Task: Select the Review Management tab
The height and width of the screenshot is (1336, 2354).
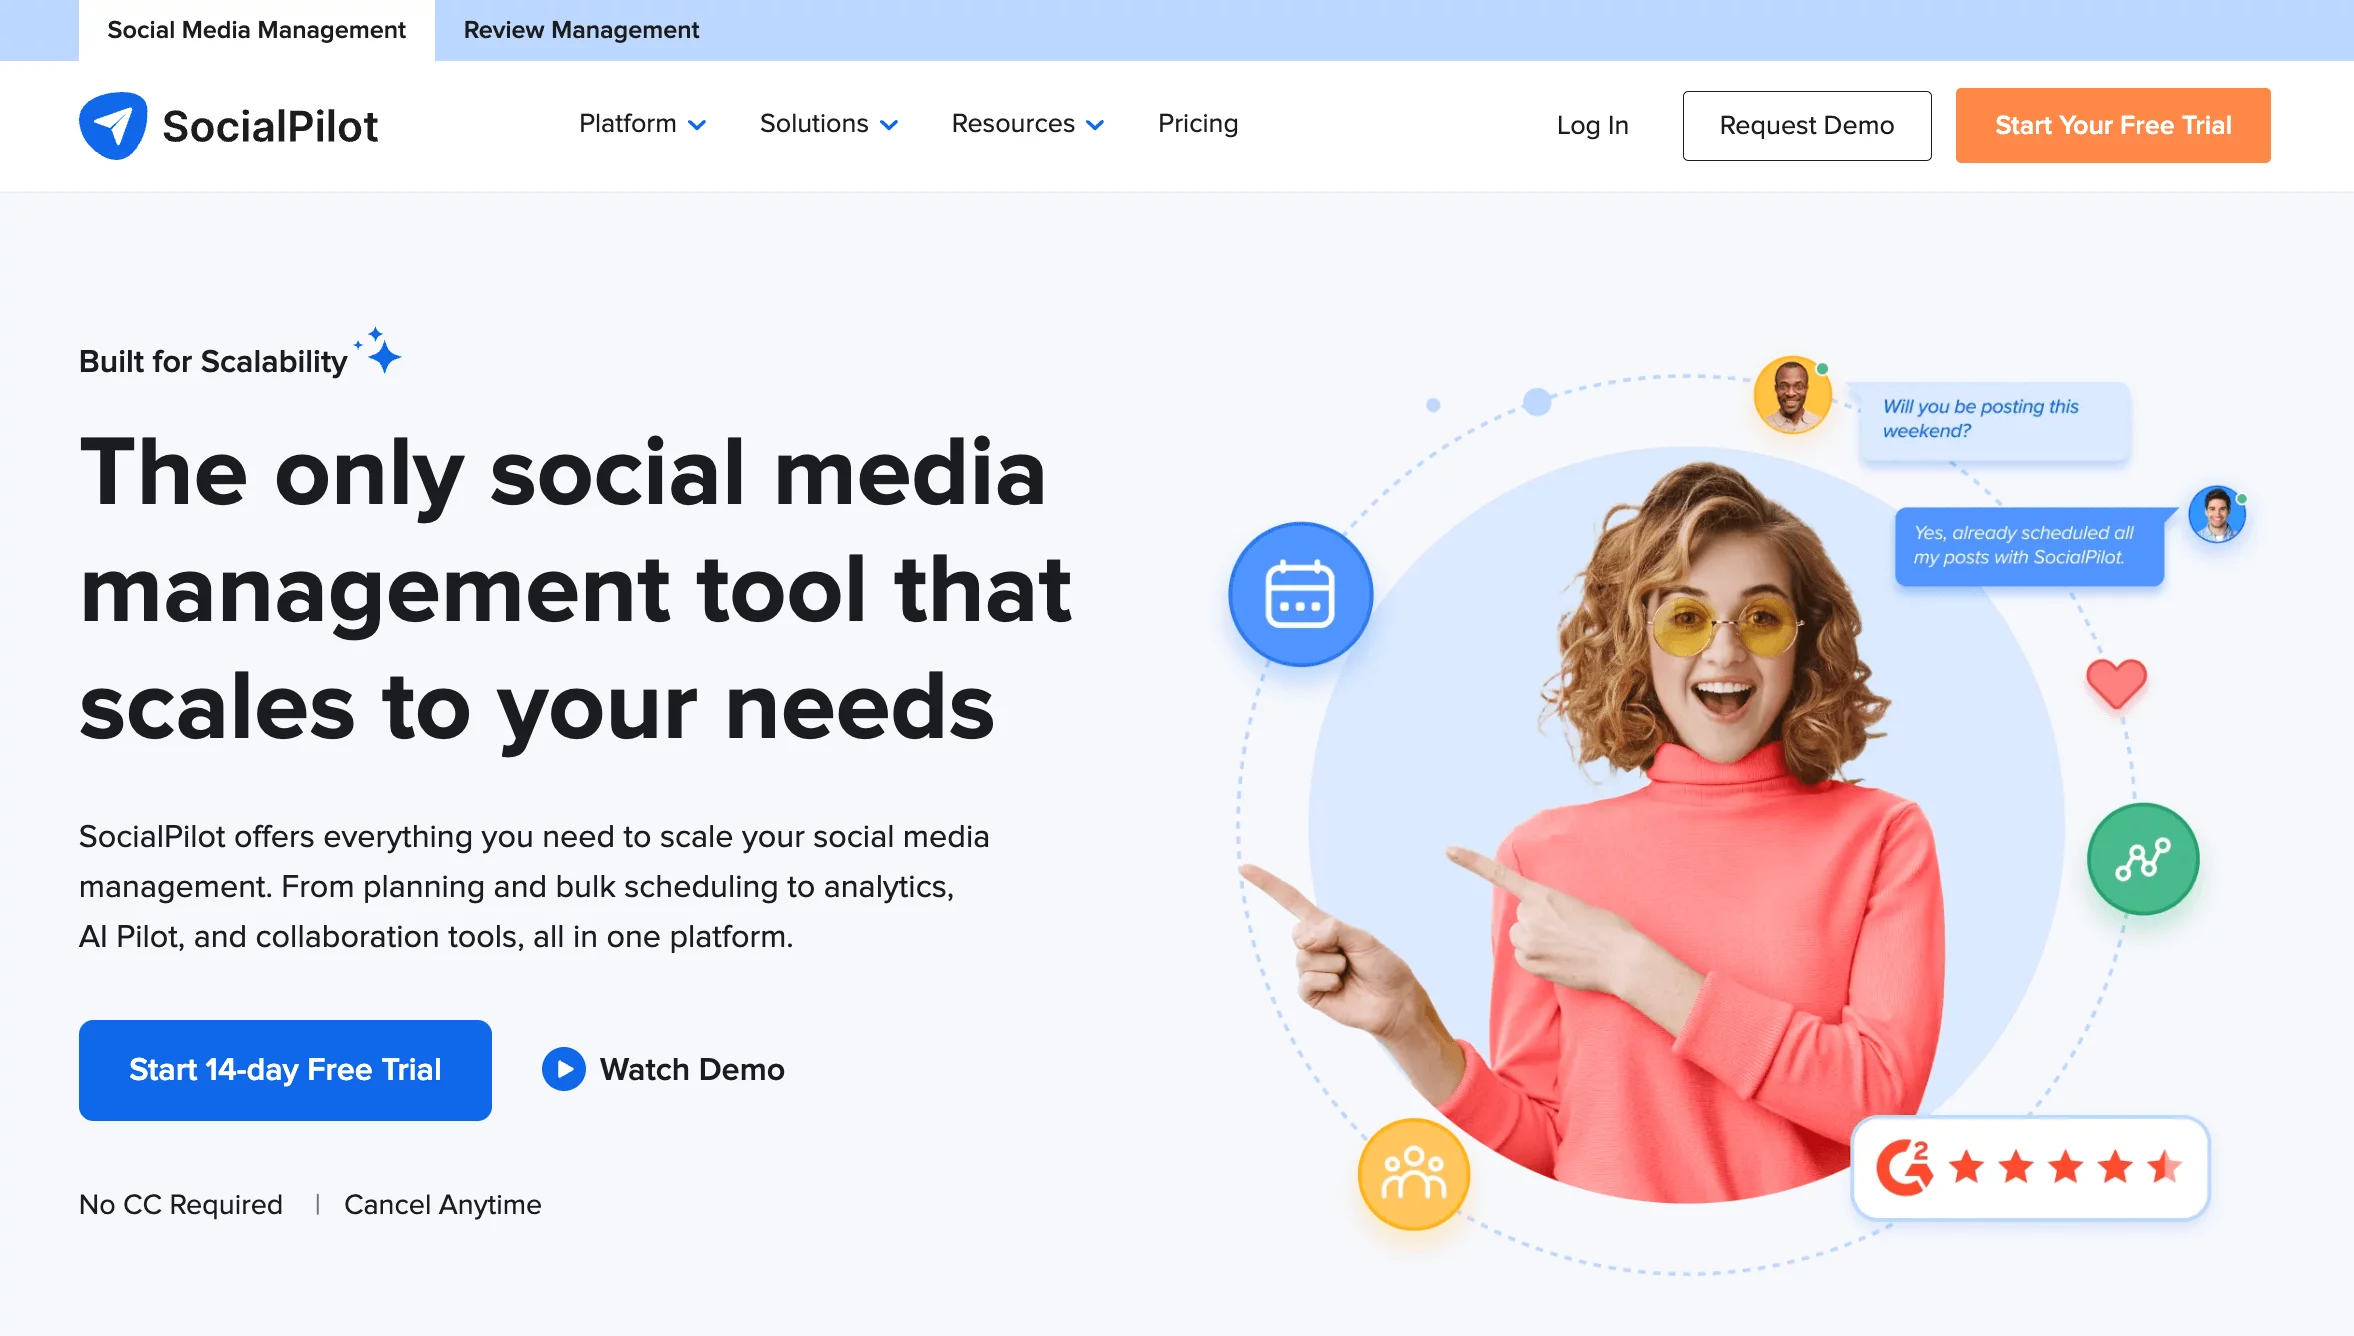Action: [580, 31]
